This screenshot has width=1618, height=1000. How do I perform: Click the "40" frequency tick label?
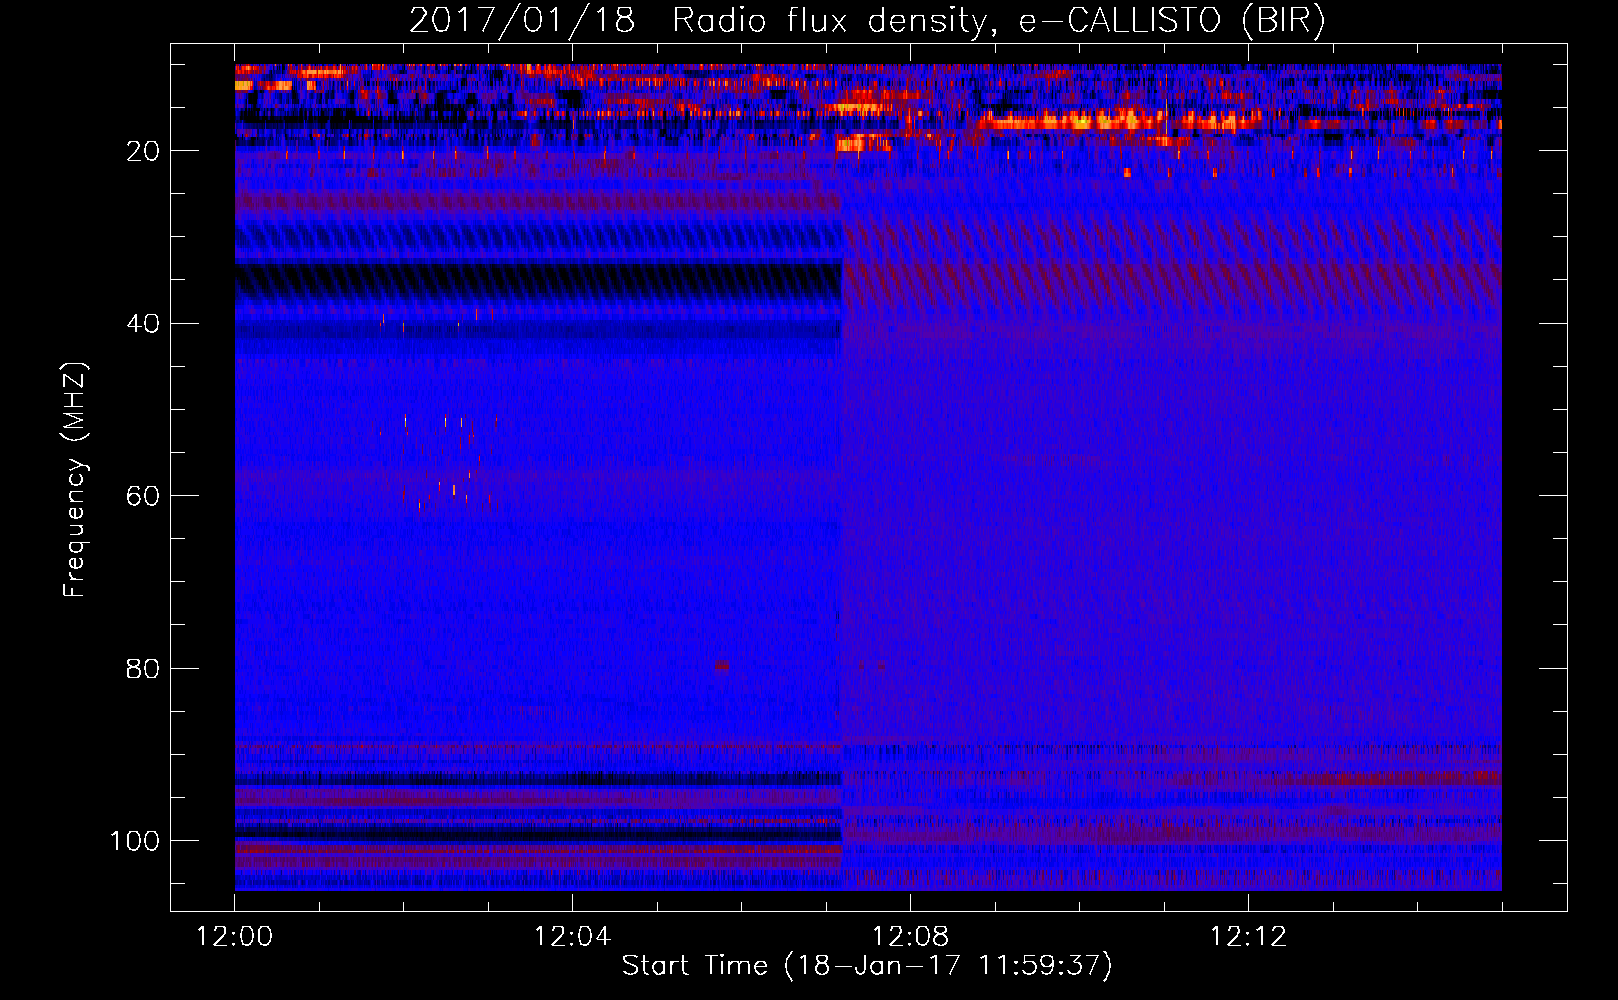(x=143, y=324)
